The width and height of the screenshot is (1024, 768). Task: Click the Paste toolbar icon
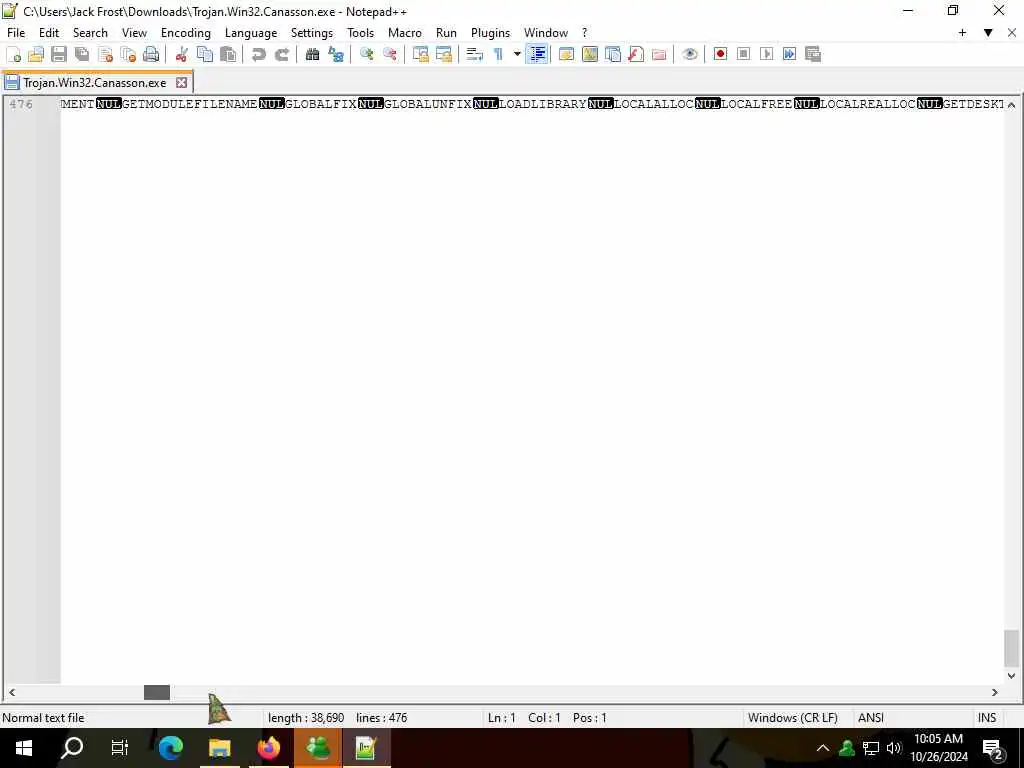tap(228, 54)
